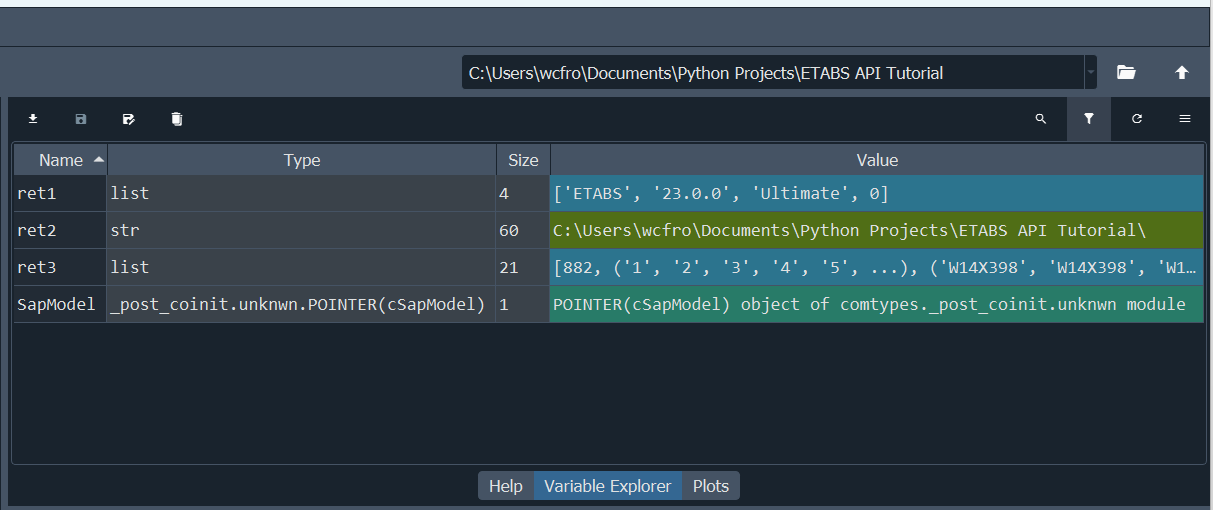Open the variable search magnifier

[1041, 119]
